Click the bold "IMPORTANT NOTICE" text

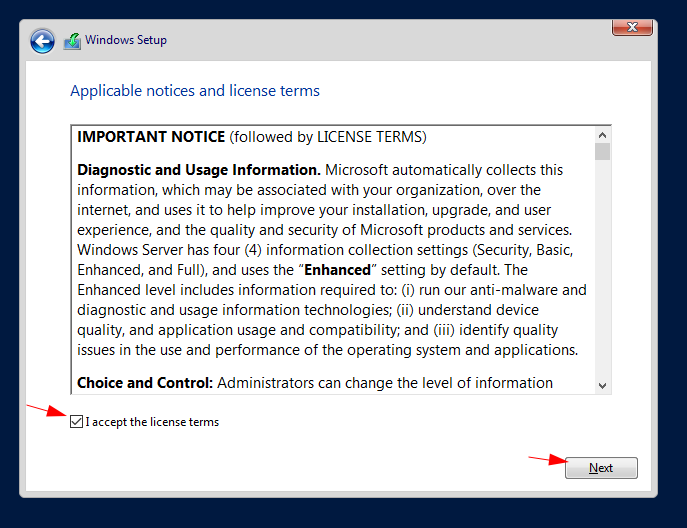pyautogui.click(x=151, y=137)
